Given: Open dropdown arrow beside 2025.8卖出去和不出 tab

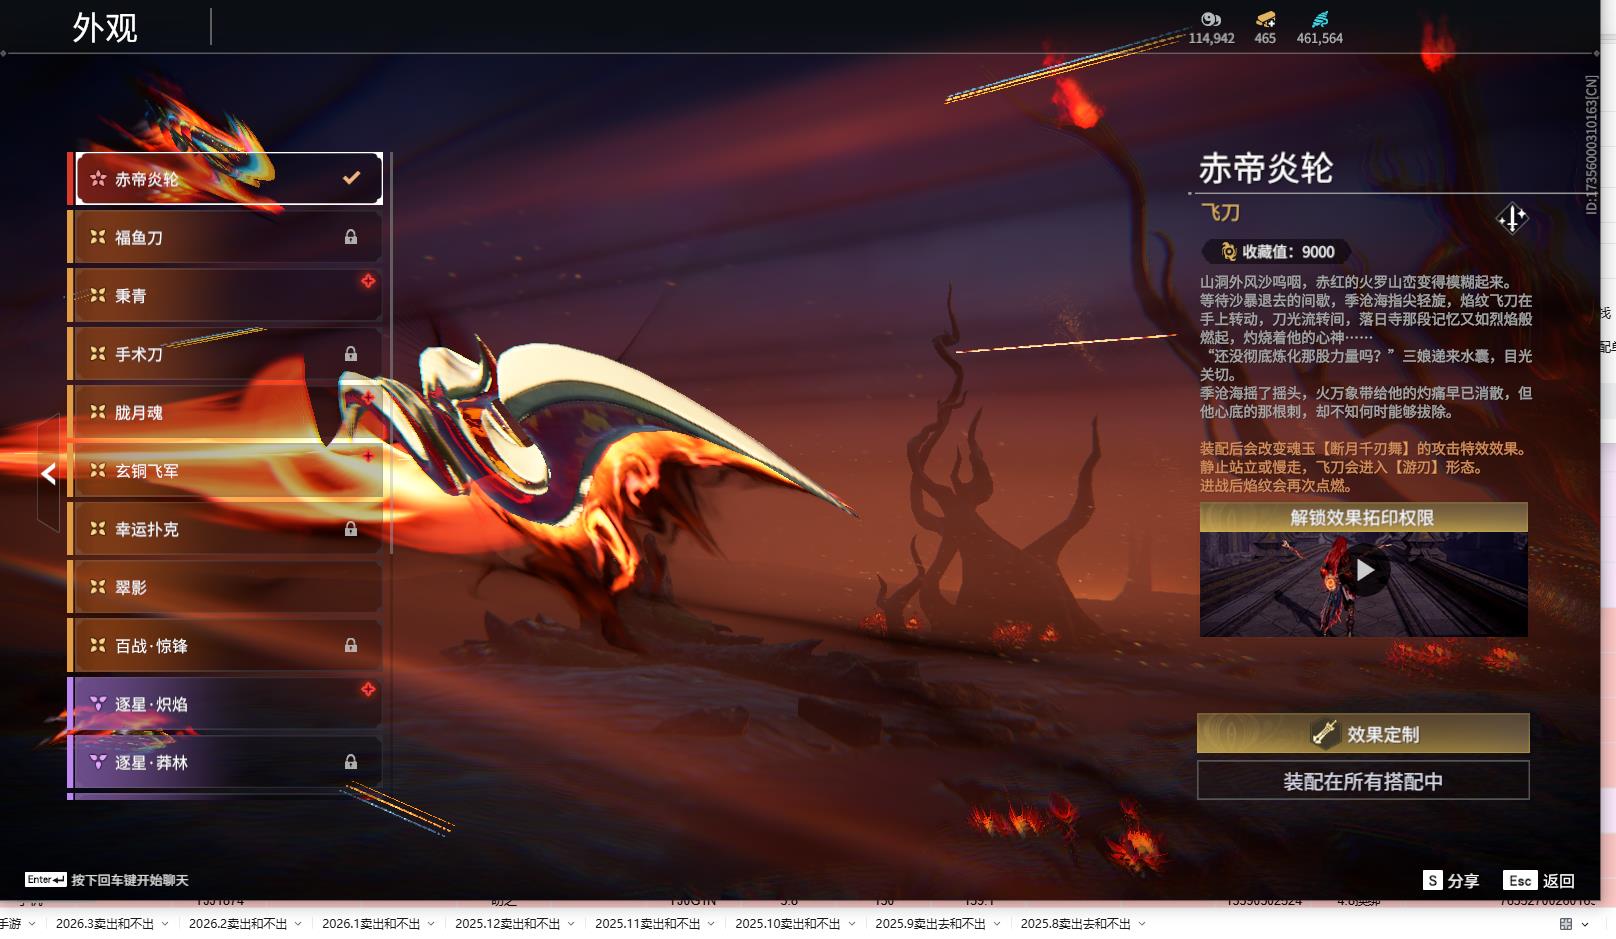Looking at the screenshot, I should 1142,924.
